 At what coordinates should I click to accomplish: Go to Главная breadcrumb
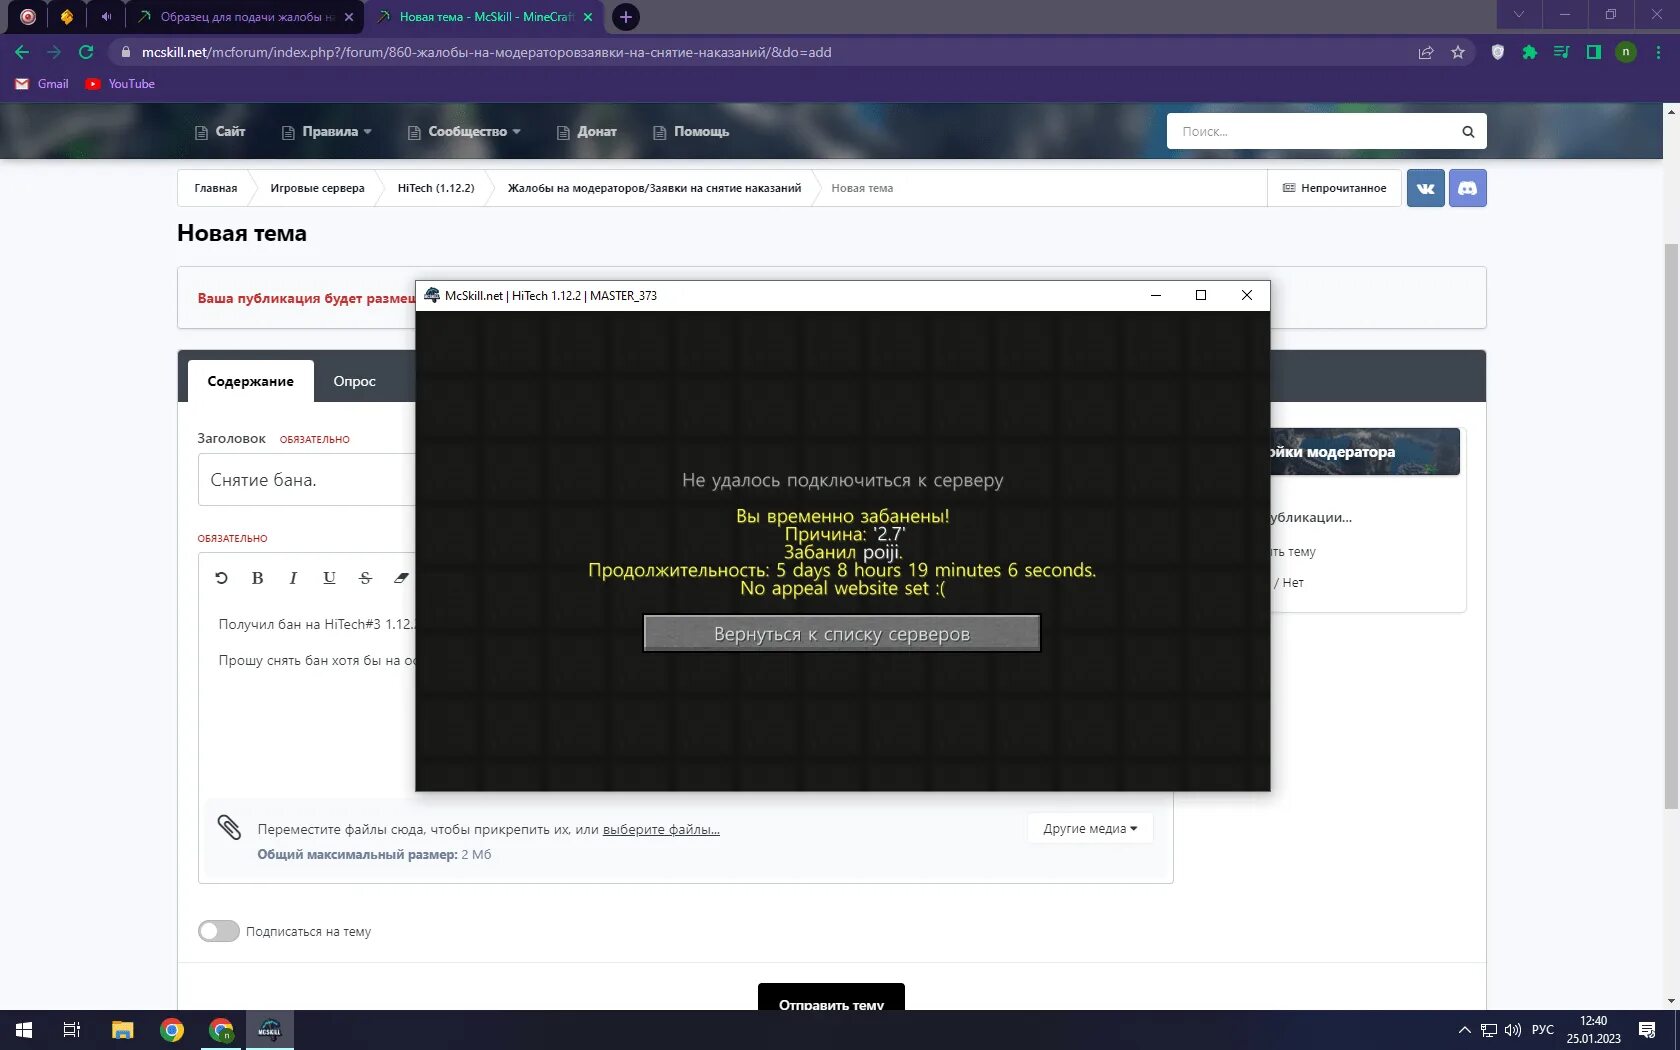[x=216, y=188]
